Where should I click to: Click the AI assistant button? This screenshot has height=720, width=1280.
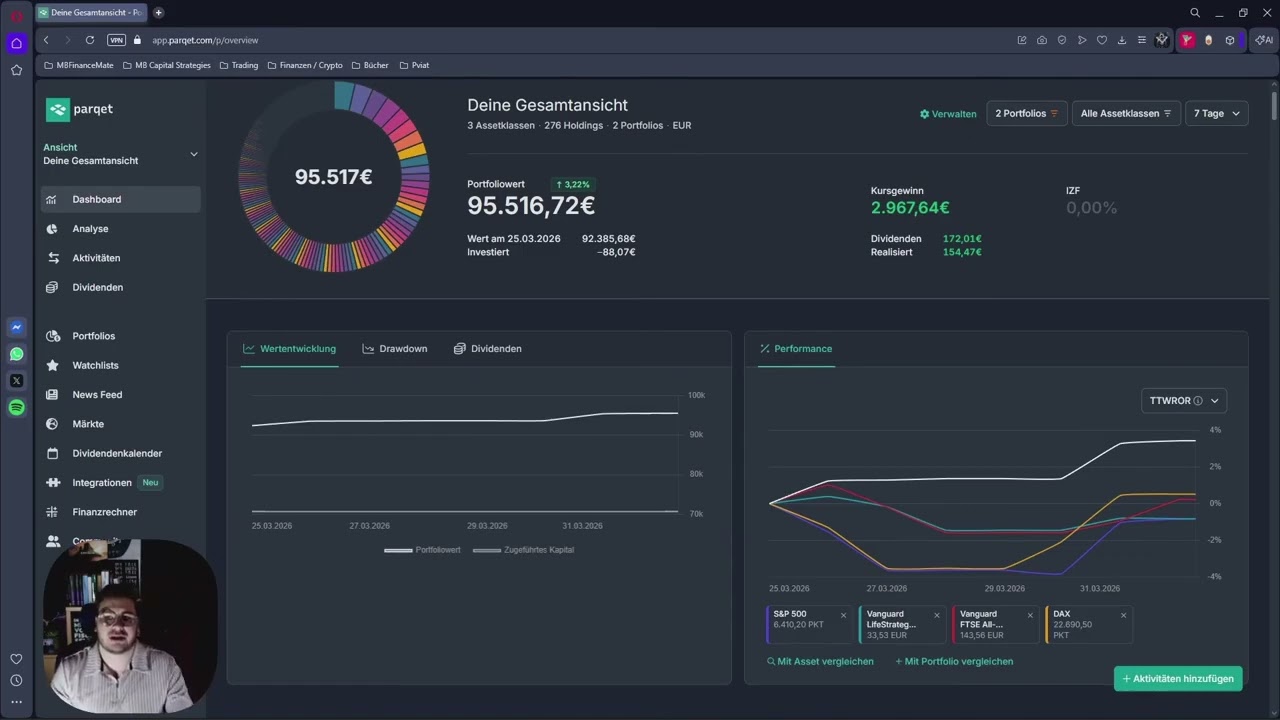tap(1264, 40)
